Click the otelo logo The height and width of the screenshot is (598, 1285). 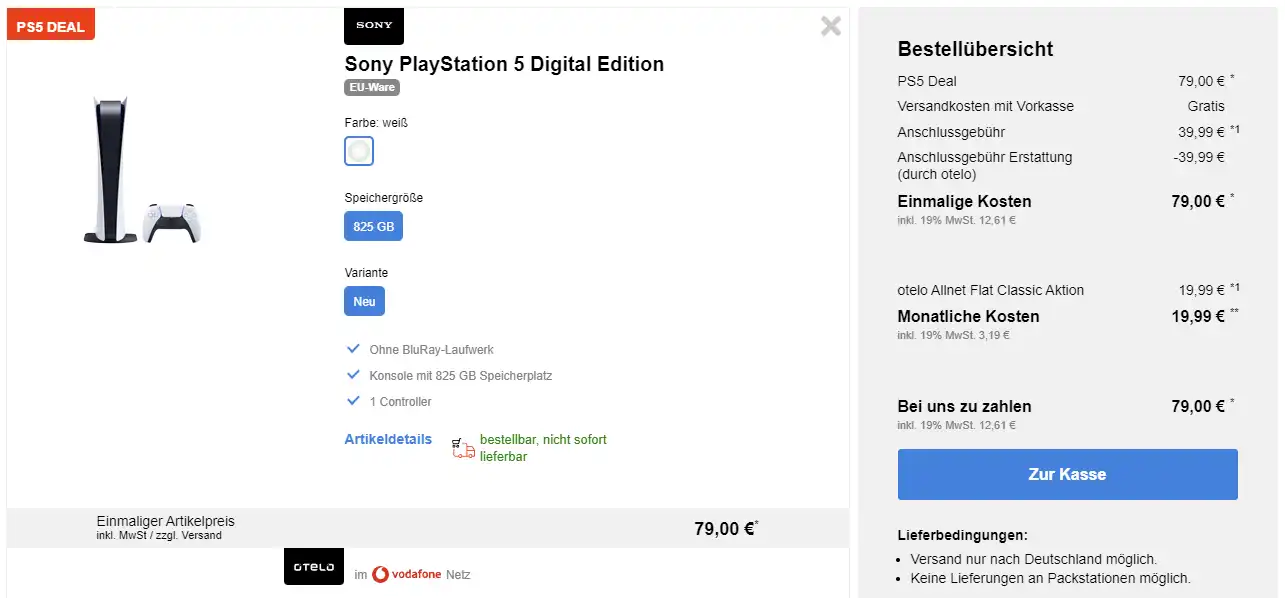coord(314,567)
